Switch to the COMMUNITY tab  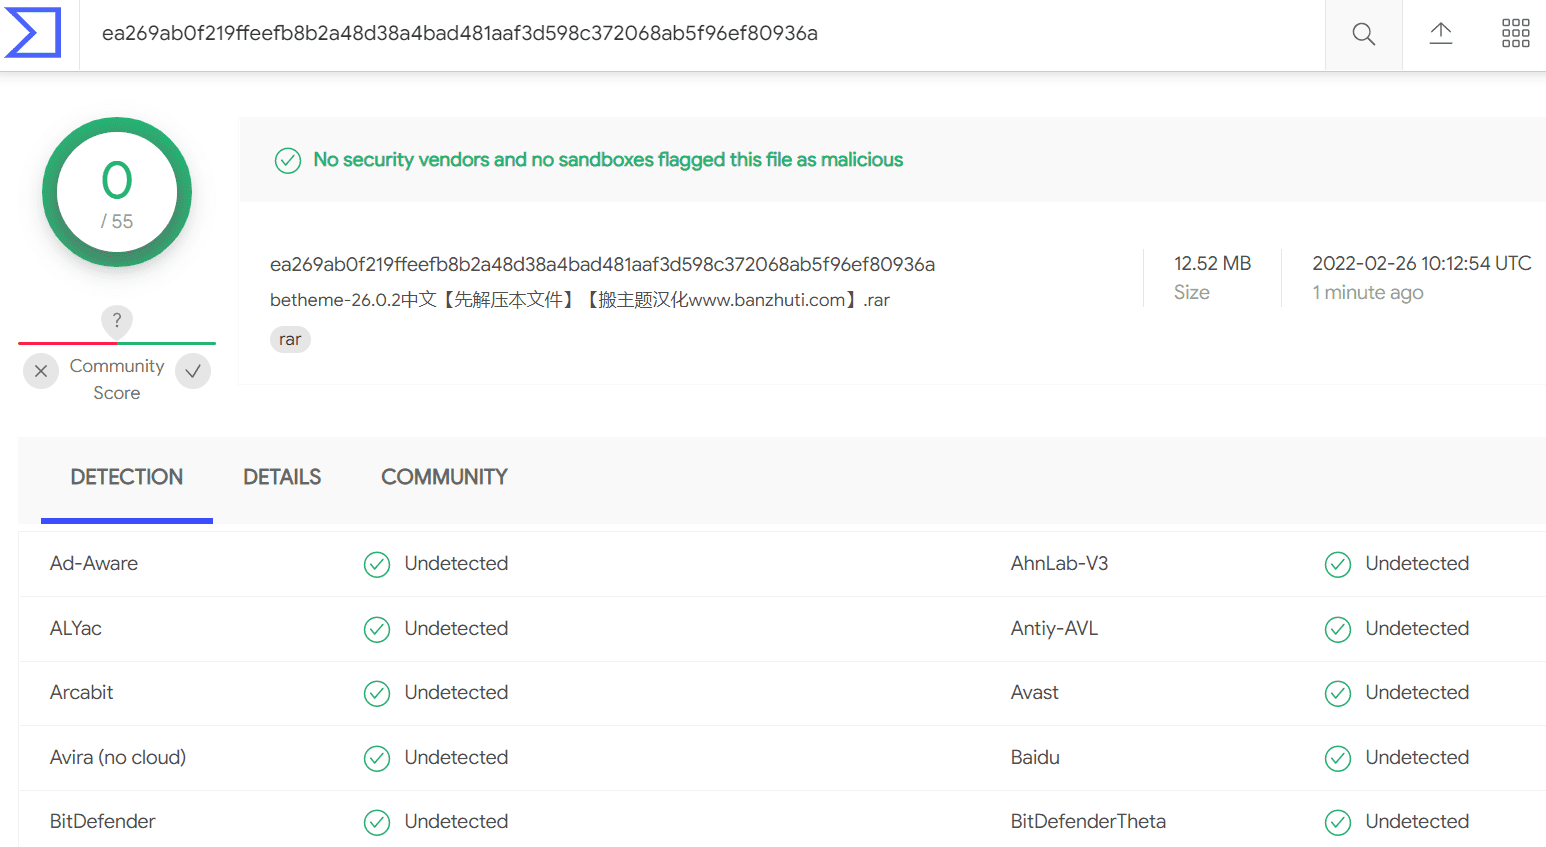pyautogui.click(x=445, y=477)
